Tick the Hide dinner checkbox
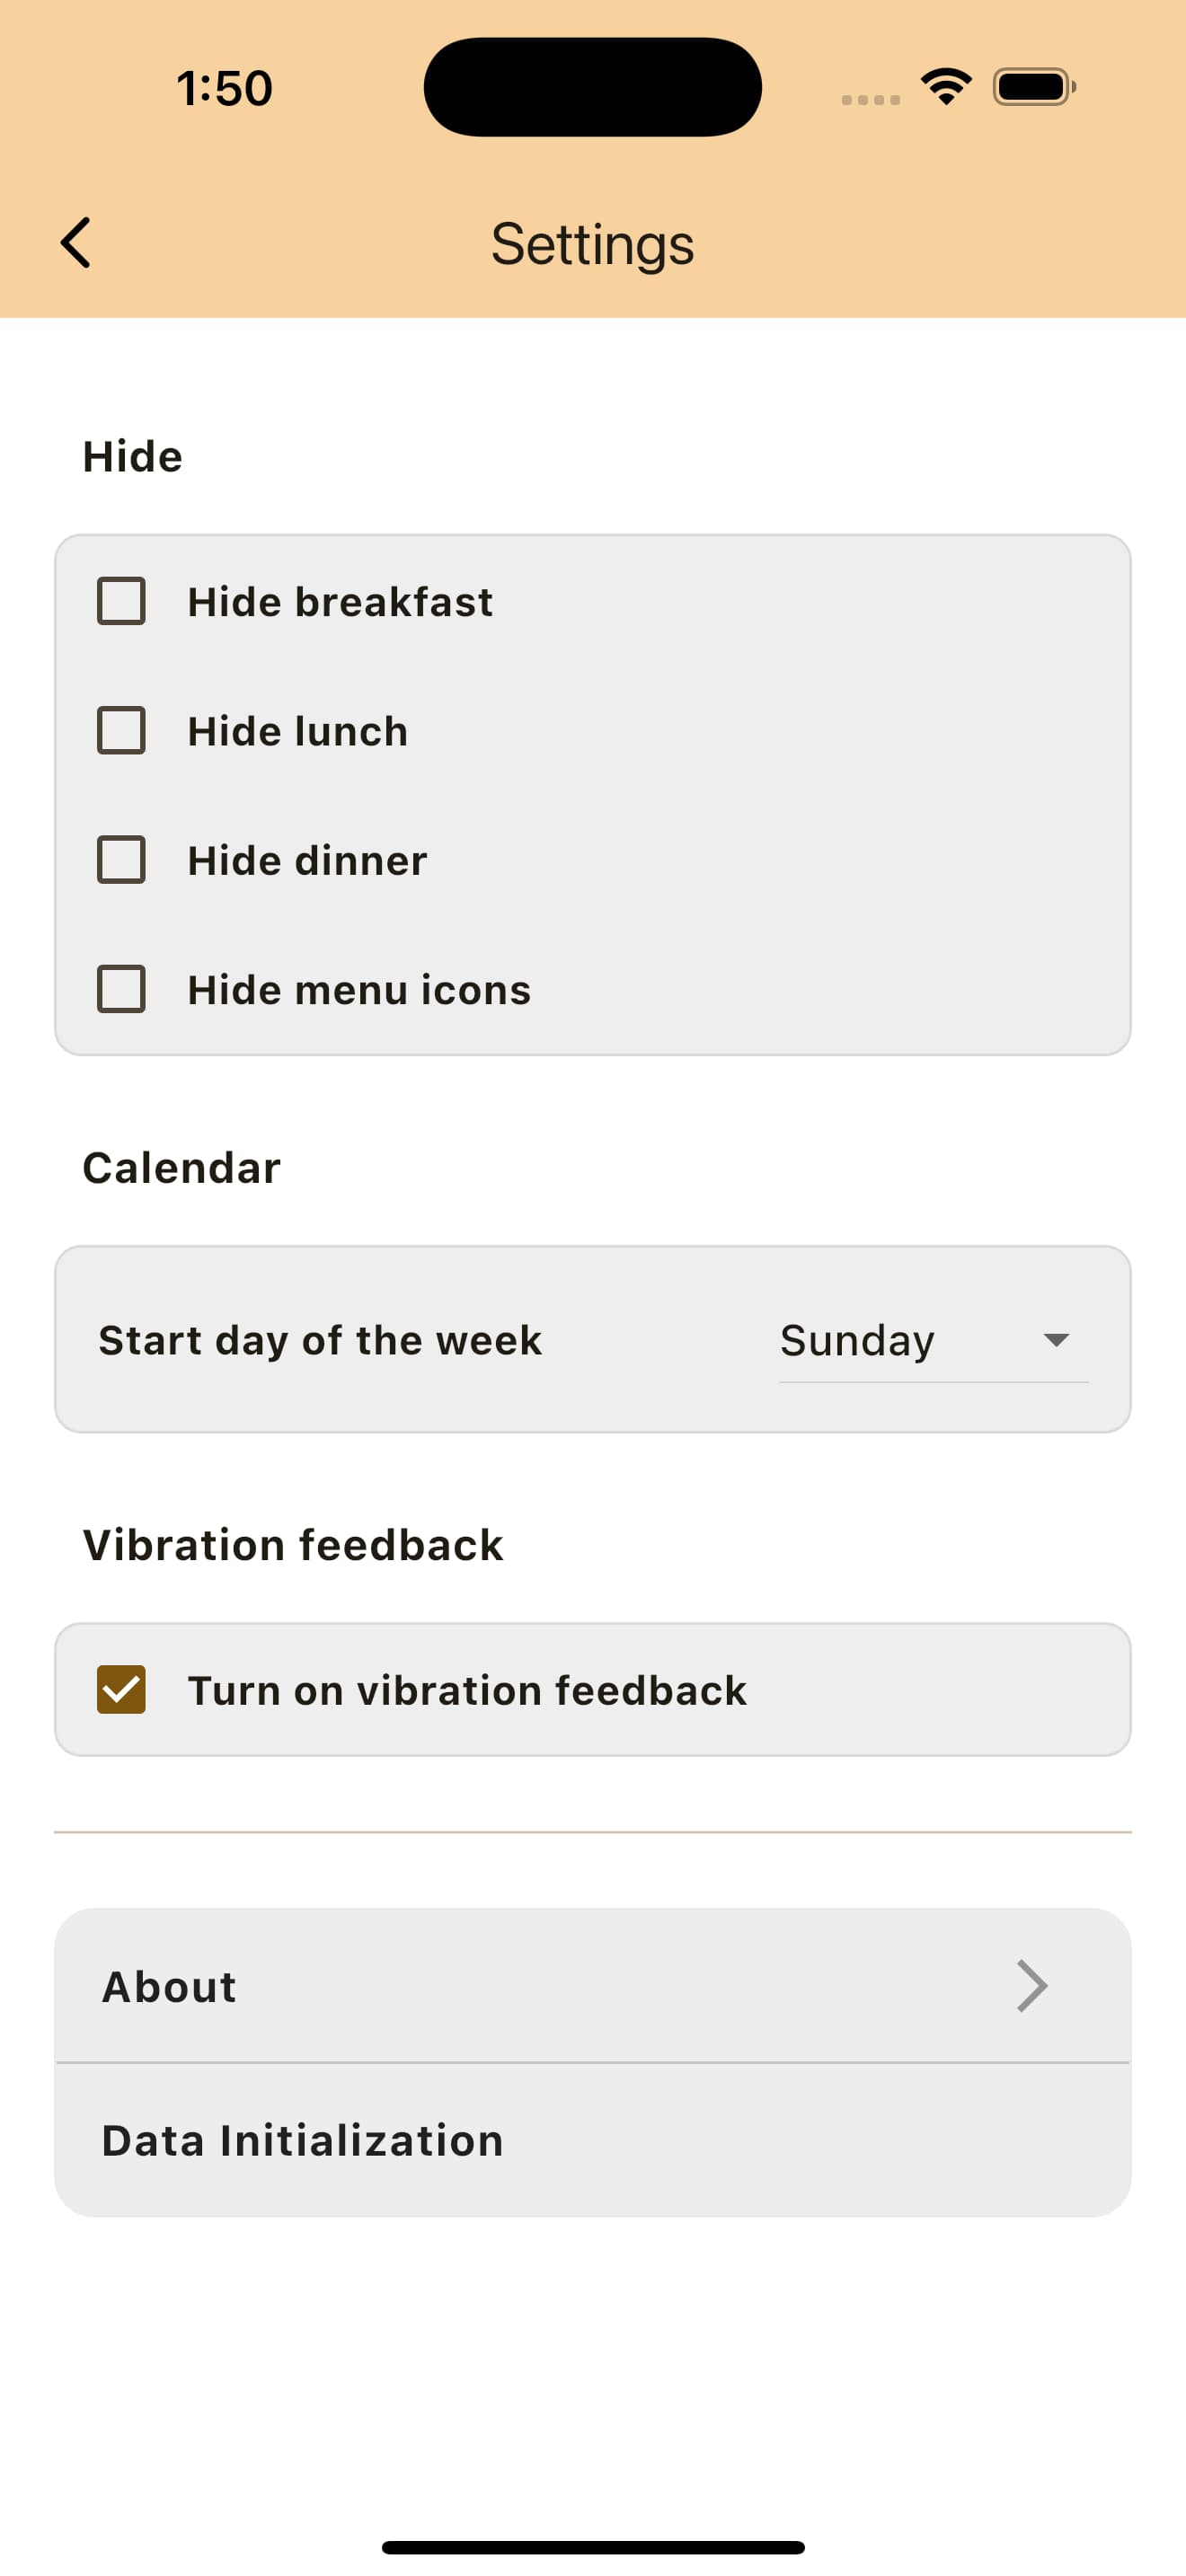Image resolution: width=1186 pixels, height=2576 pixels. tap(121, 860)
